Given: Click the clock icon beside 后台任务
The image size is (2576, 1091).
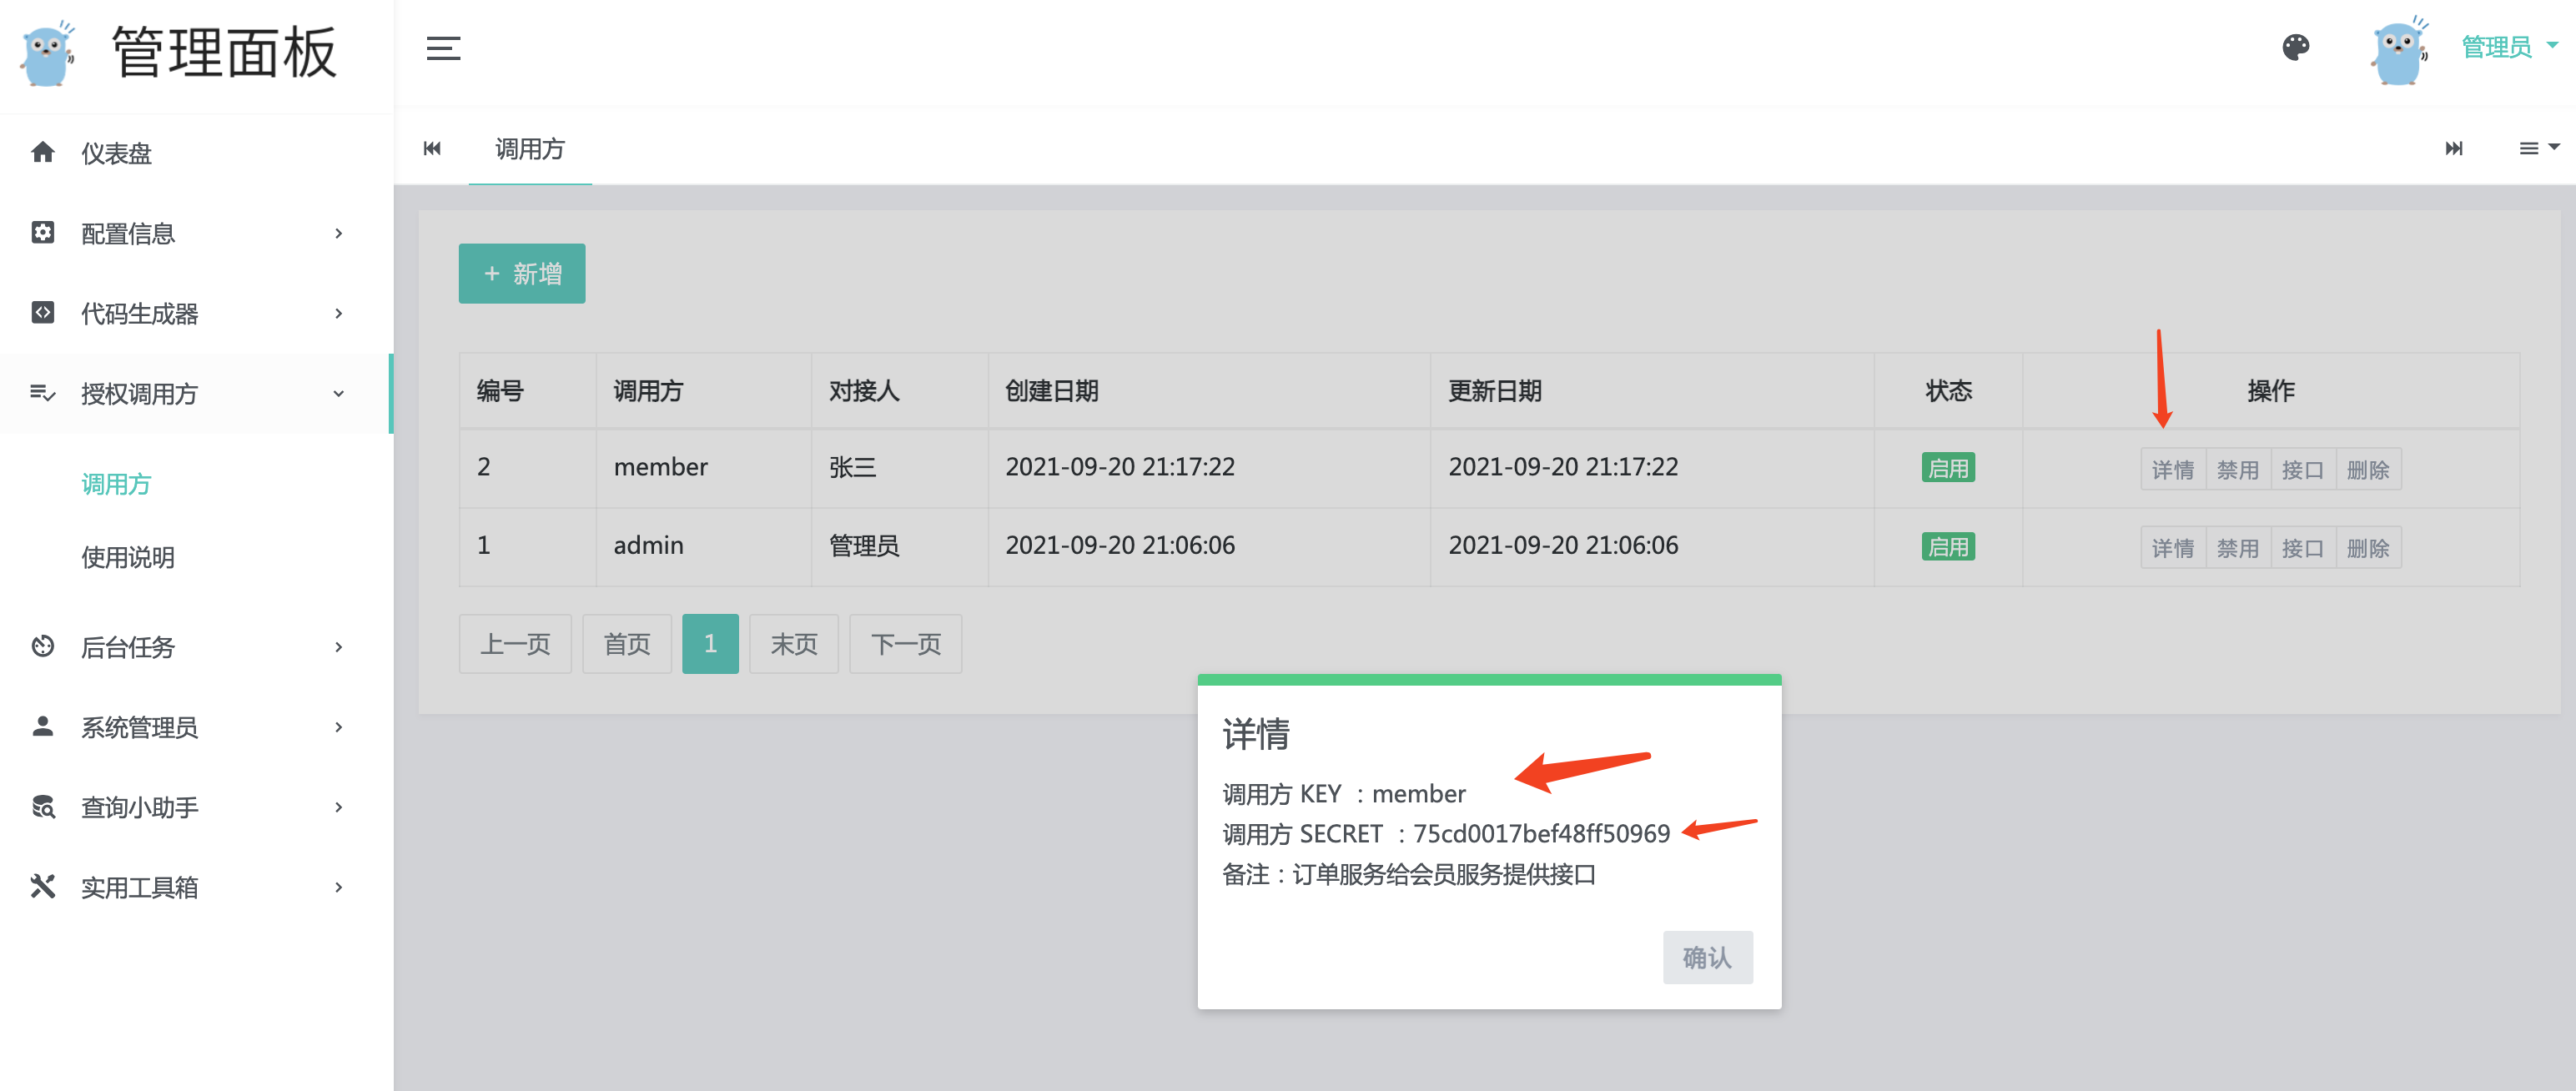Looking at the screenshot, I should pos(42,646).
